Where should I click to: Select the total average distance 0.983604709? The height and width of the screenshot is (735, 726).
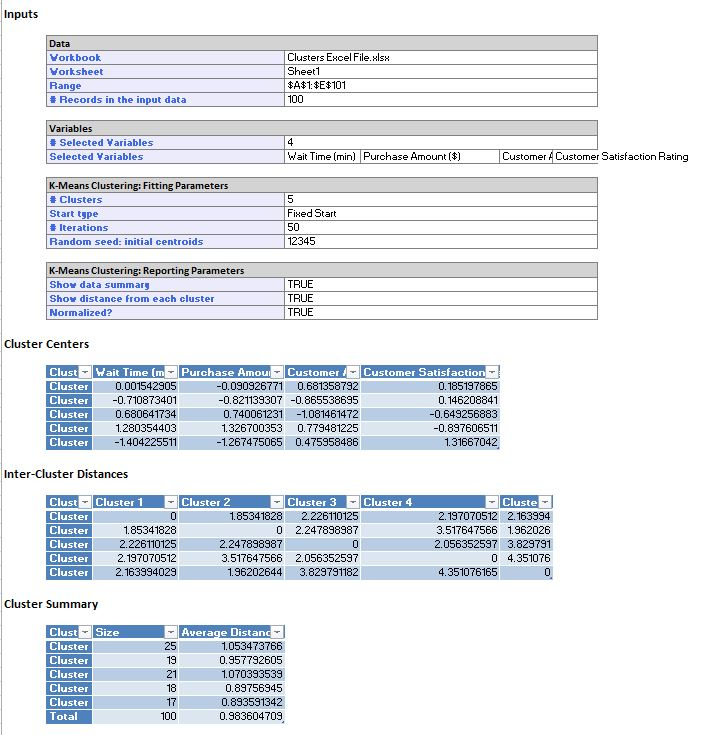pyautogui.click(x=232, y=717)
